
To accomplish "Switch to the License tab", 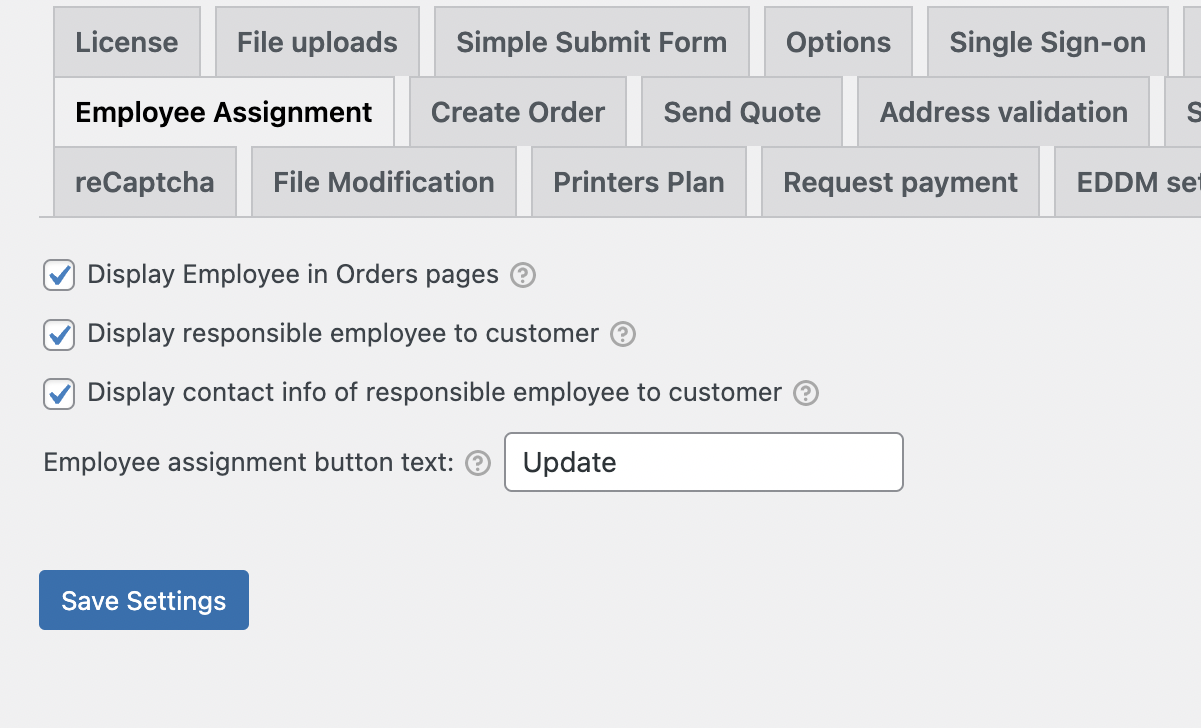I will [x=127, y=42].
